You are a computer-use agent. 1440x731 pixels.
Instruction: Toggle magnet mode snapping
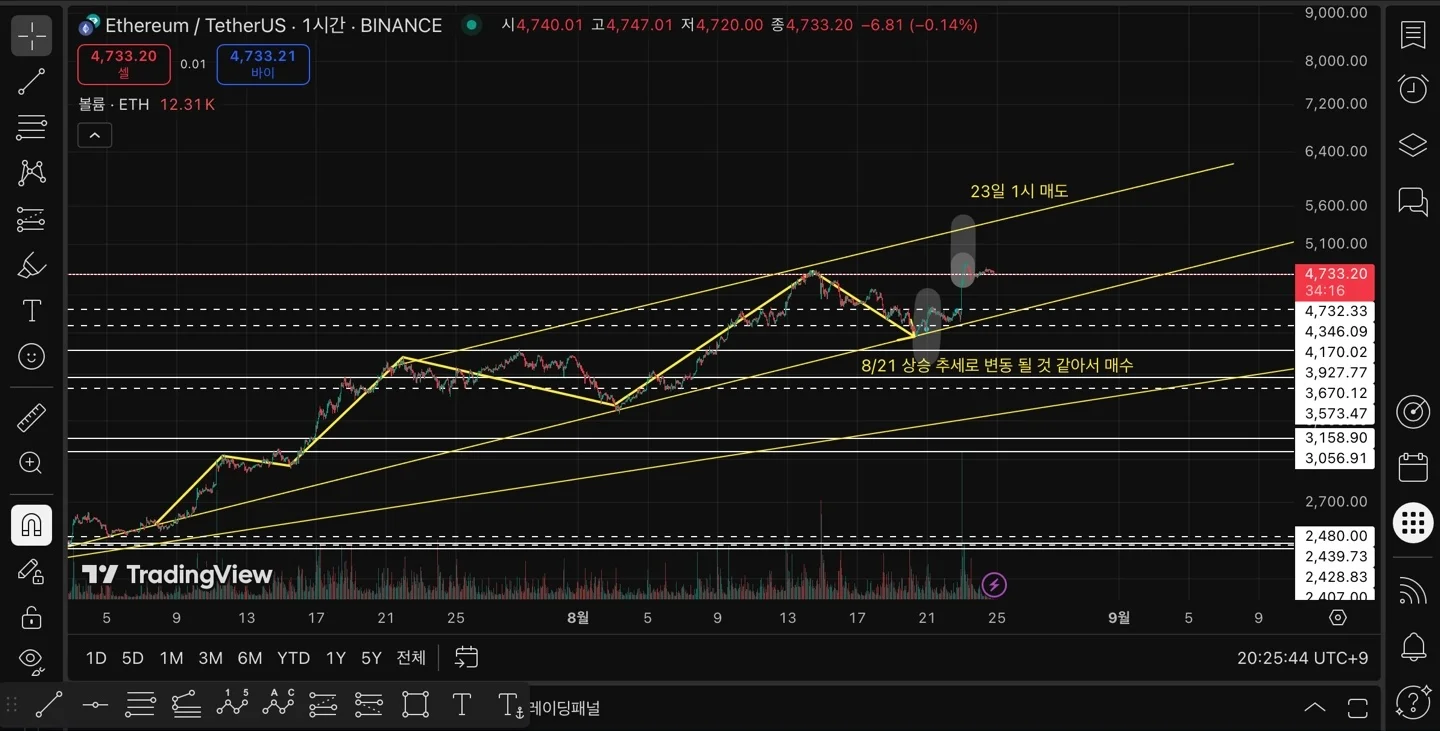pos(32,525)
